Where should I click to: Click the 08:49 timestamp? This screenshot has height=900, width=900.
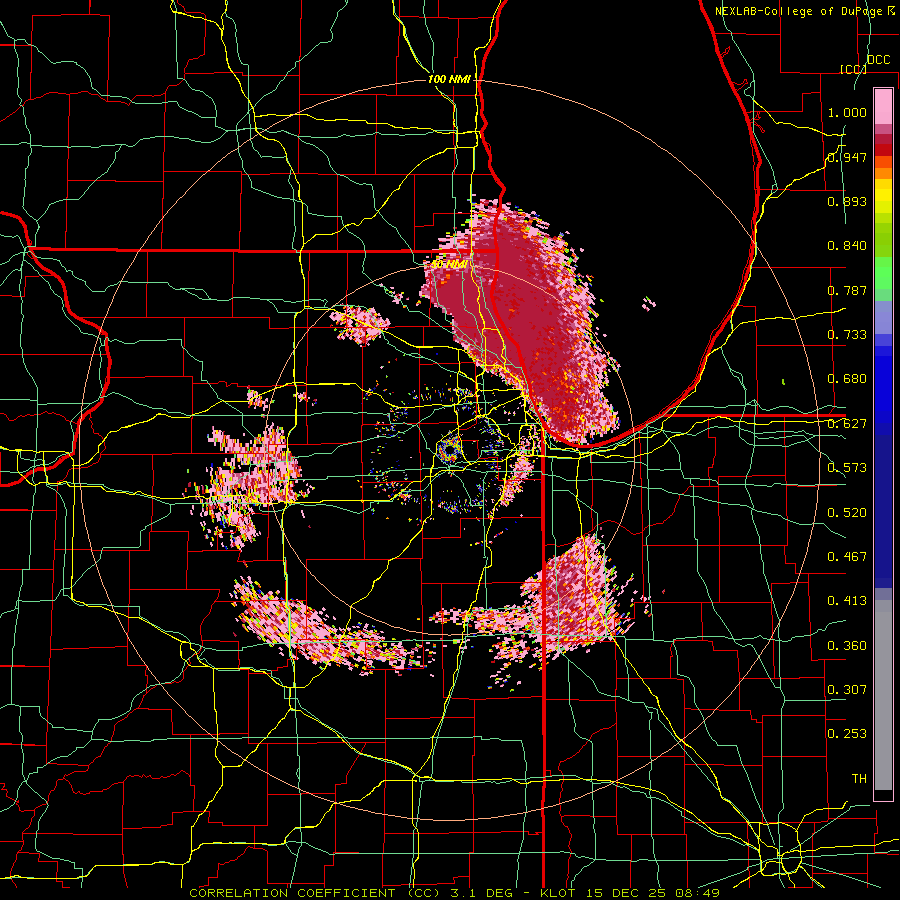coord(697,893)
